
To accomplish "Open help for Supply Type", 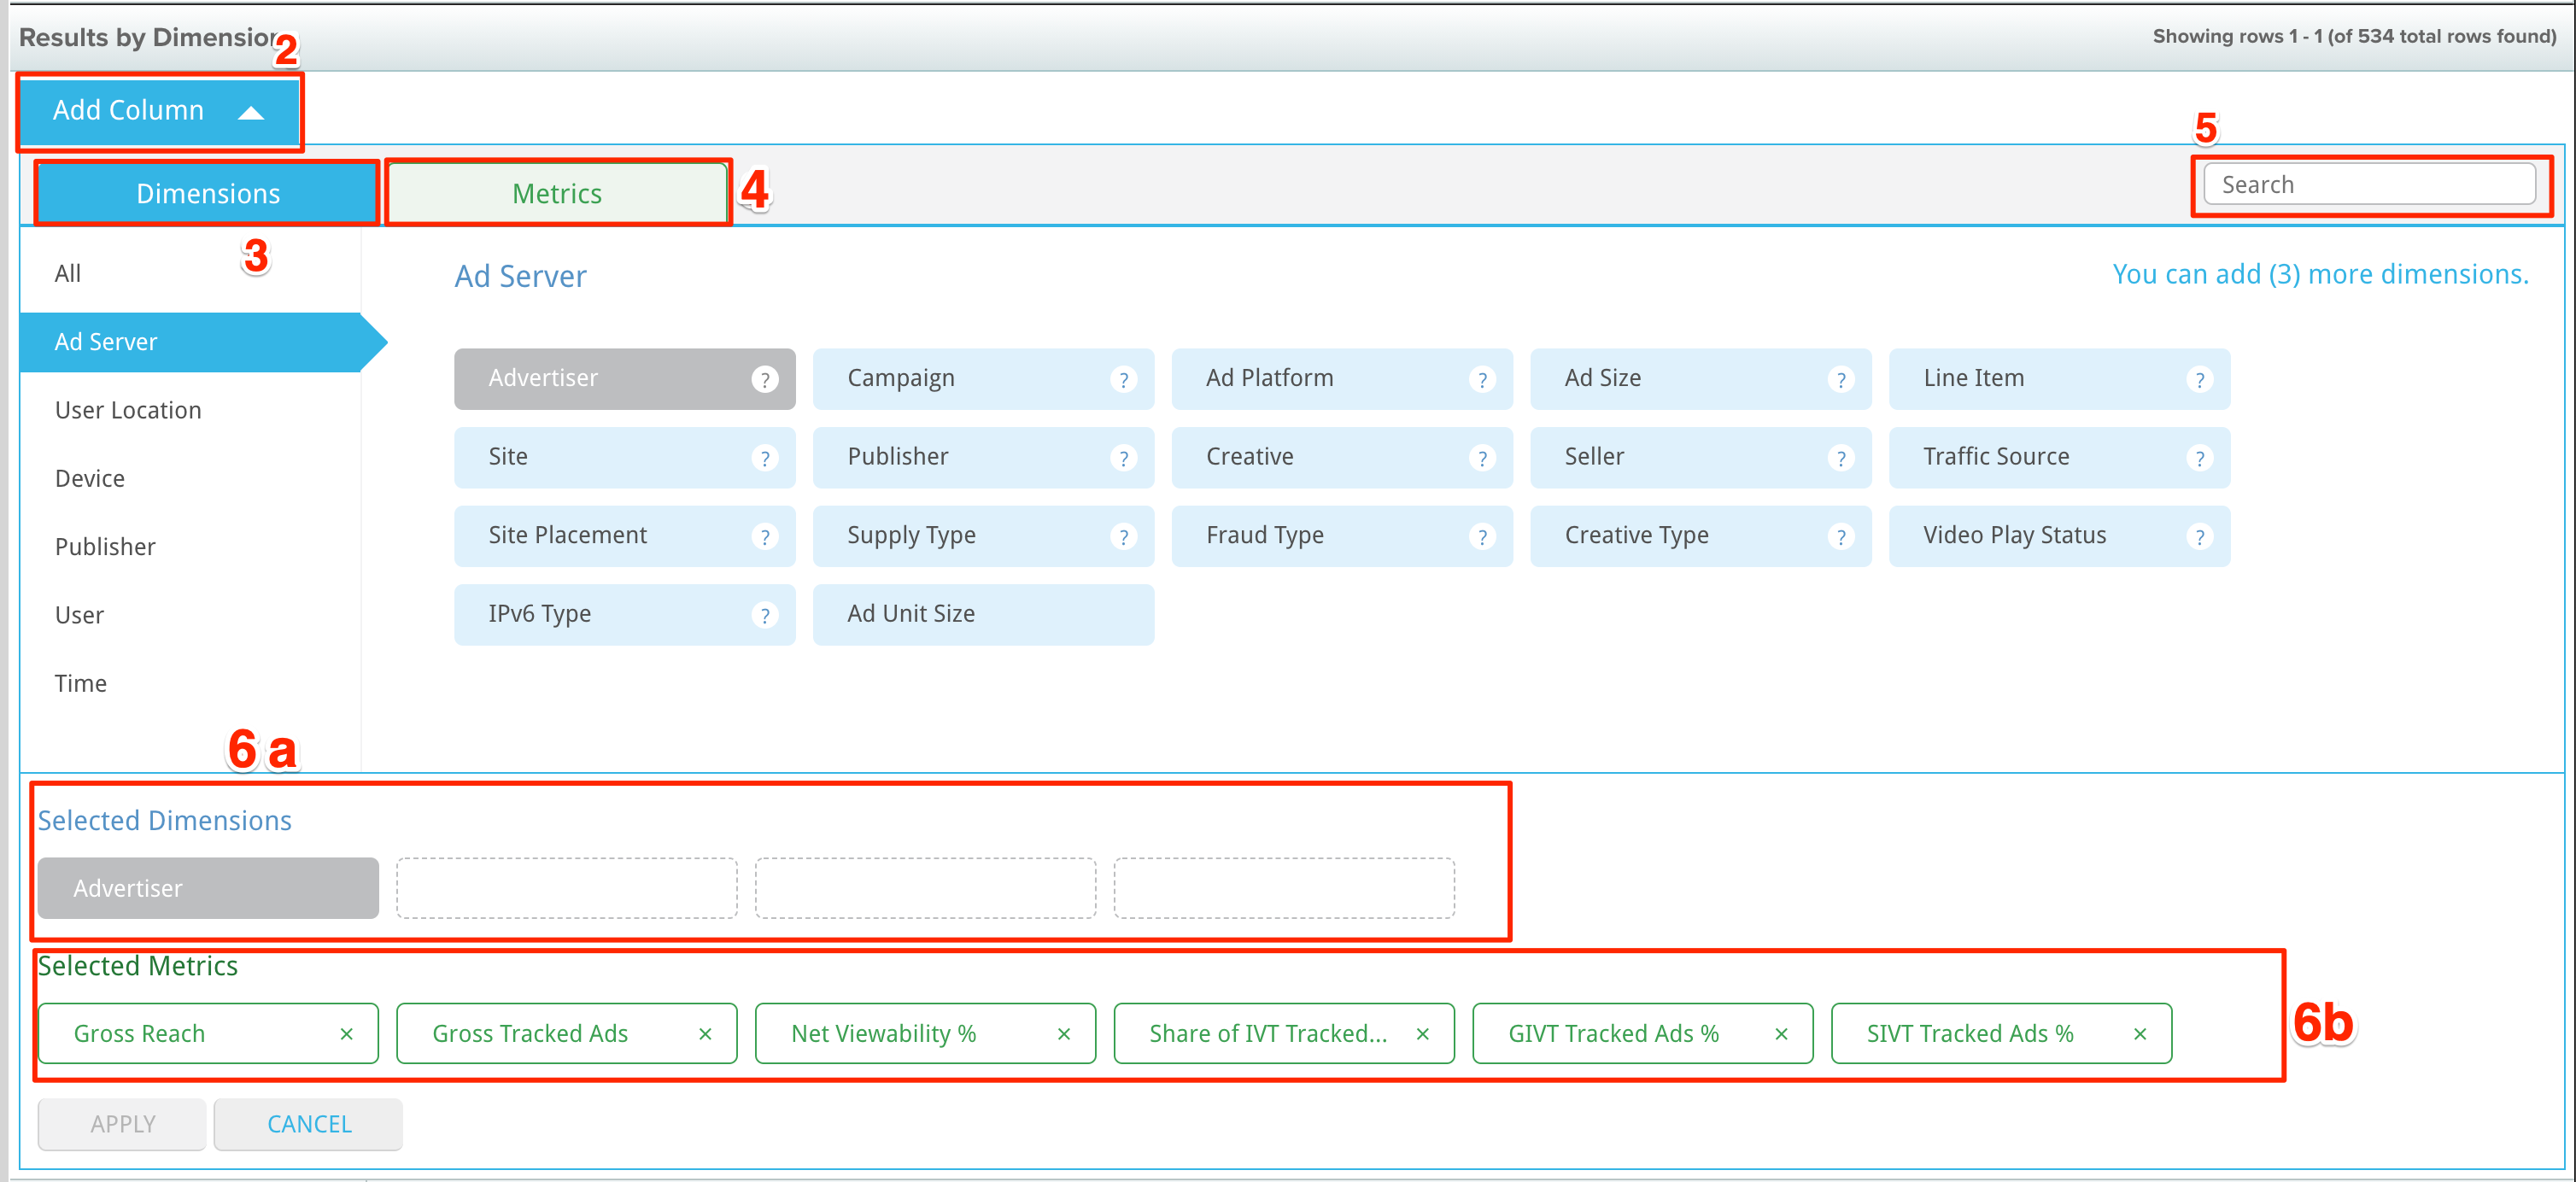I will (x=1123, y=537).
